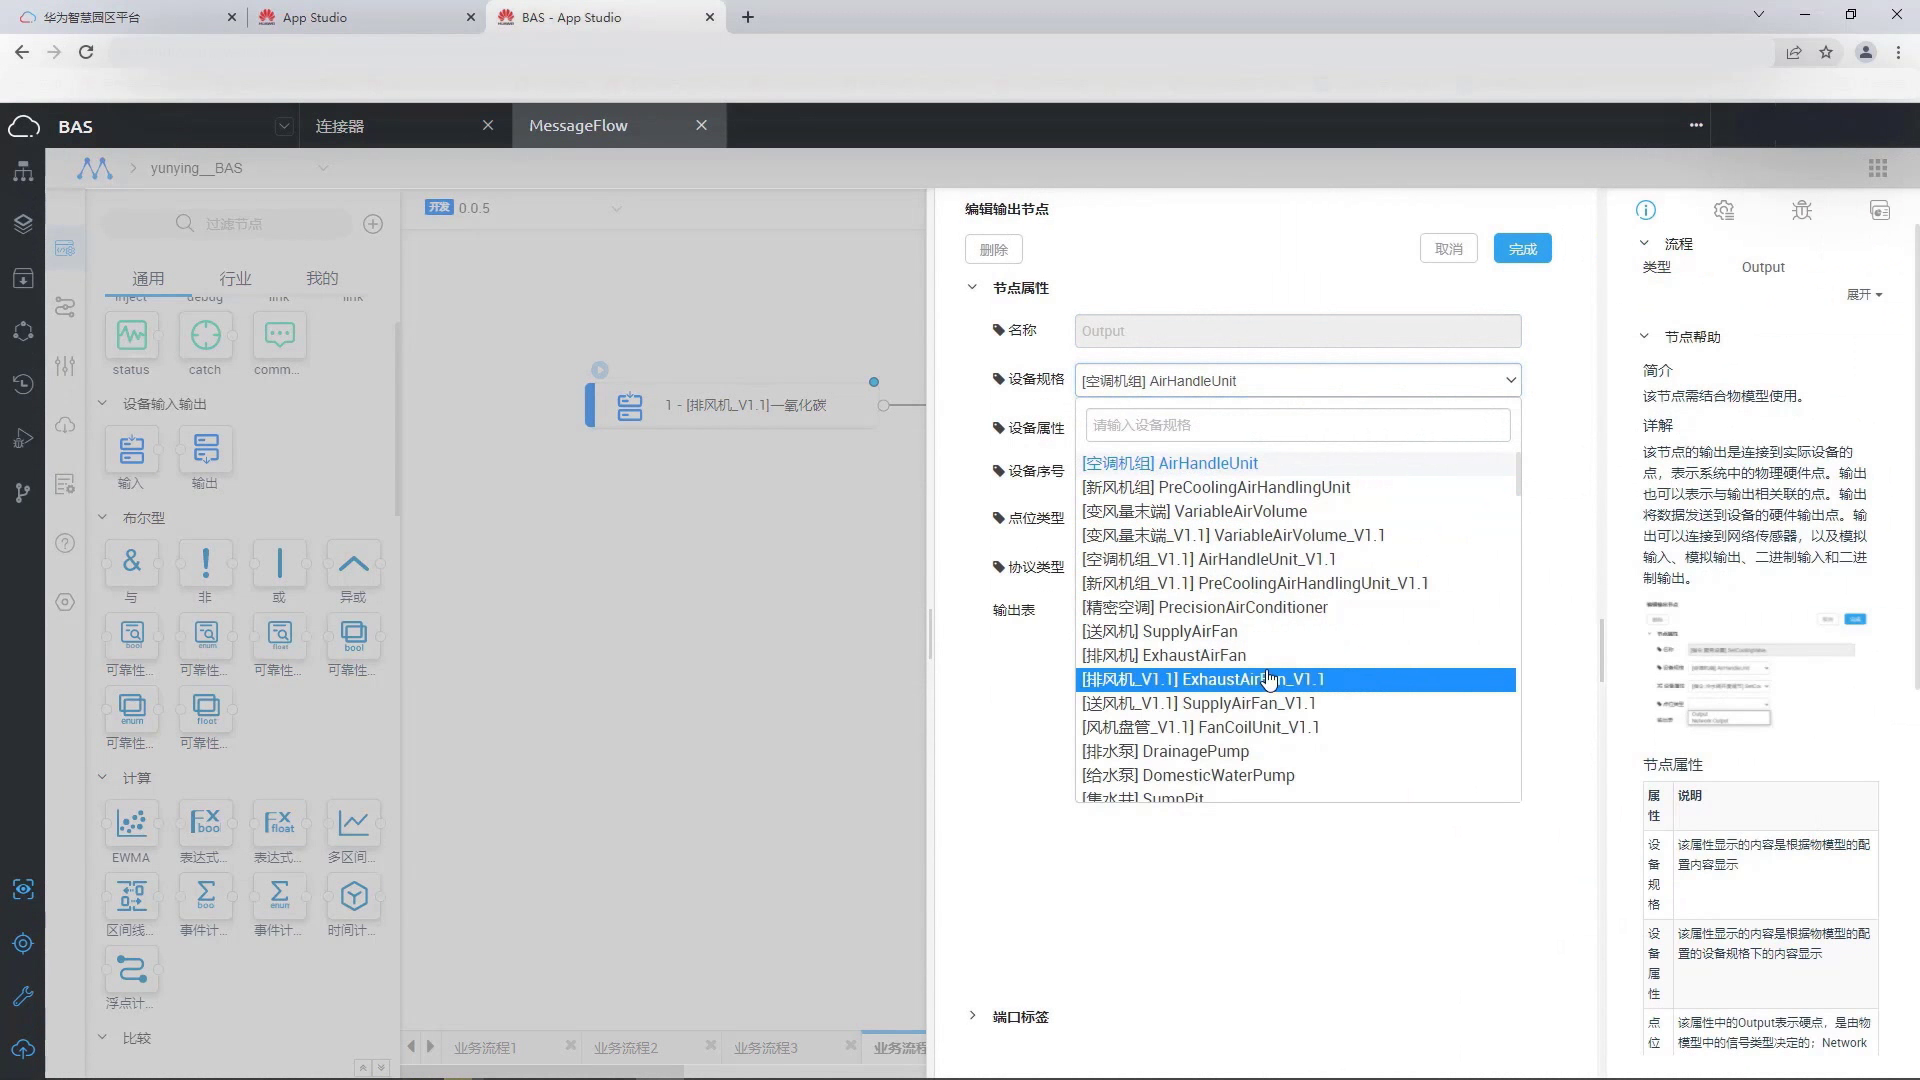
Task: Select [变风量末端] VariableAirVolume option
Action: tap(1296, 511)
